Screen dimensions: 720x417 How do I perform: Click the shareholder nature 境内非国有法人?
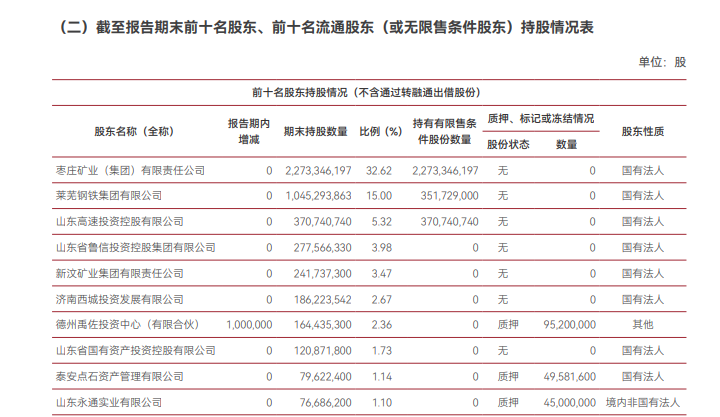[x=643, y=403]
